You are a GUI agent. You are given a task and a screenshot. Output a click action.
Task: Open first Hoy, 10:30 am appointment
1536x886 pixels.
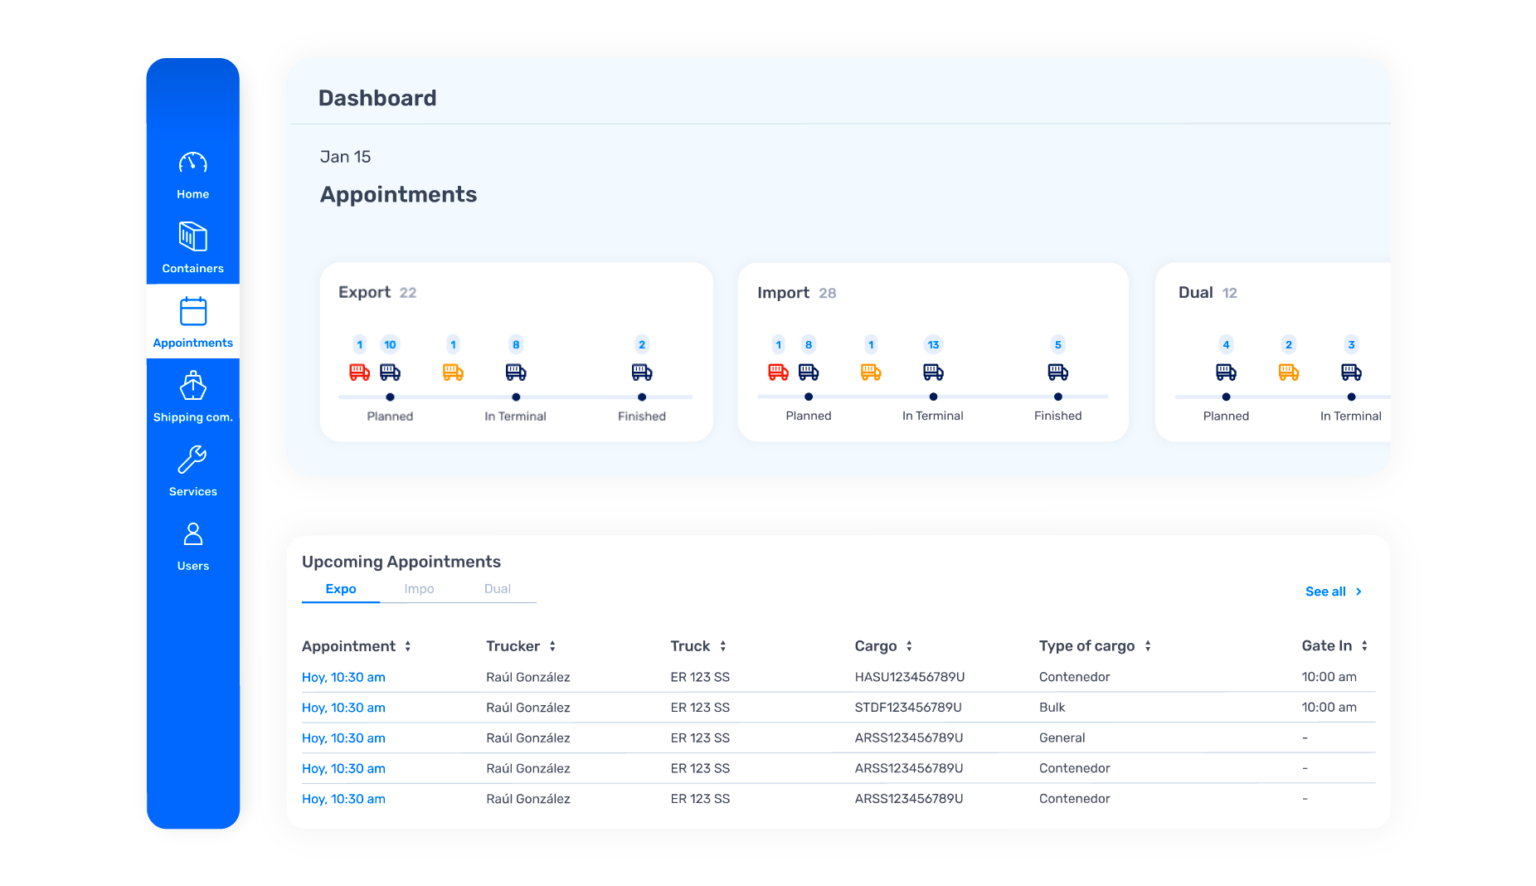pyautogui.click(x=343, y=677)
